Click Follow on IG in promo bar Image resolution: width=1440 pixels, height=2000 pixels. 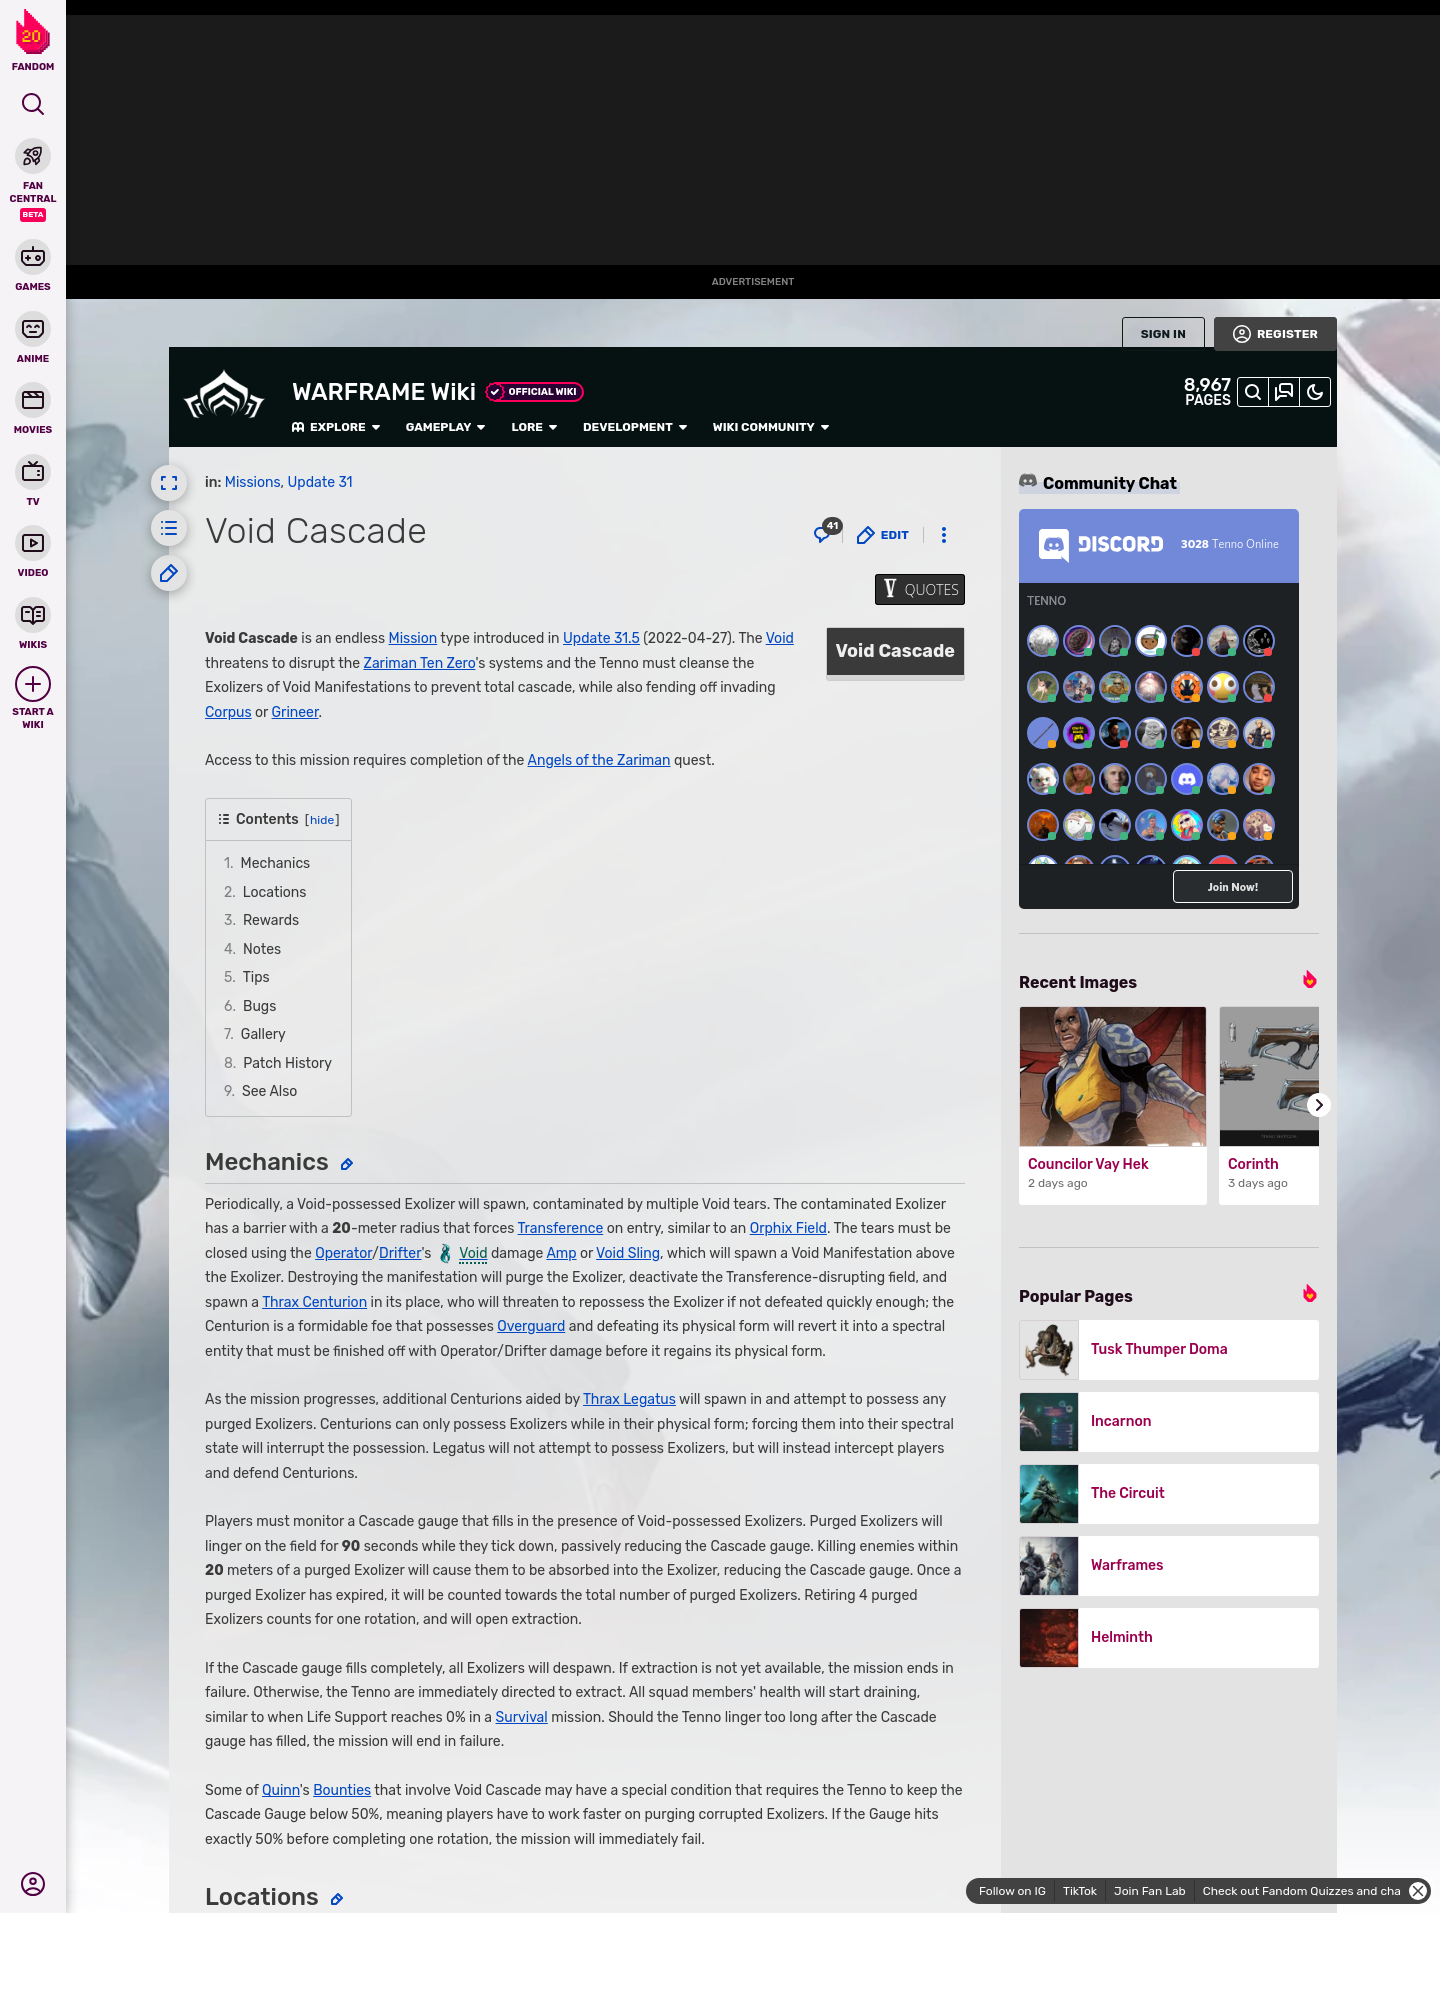coord(1012,1891)
